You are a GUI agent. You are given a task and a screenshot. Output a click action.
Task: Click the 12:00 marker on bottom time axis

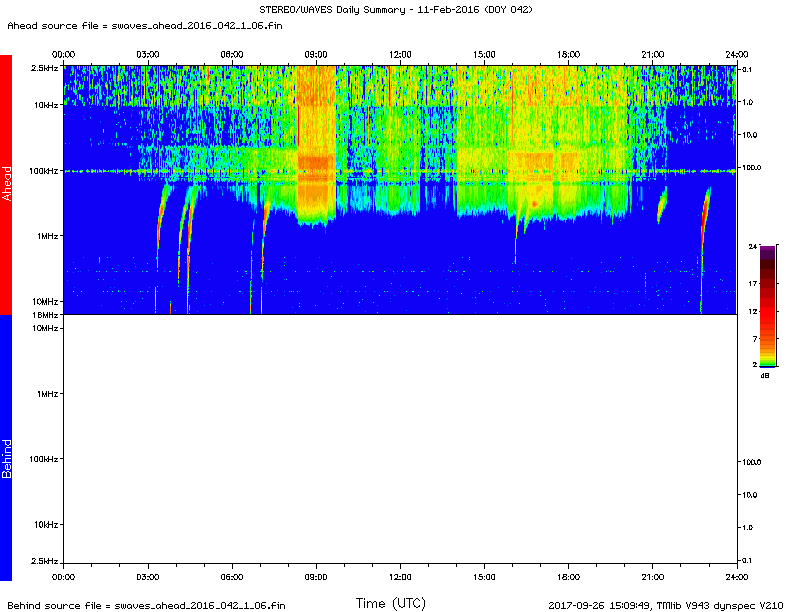(400, 577)
